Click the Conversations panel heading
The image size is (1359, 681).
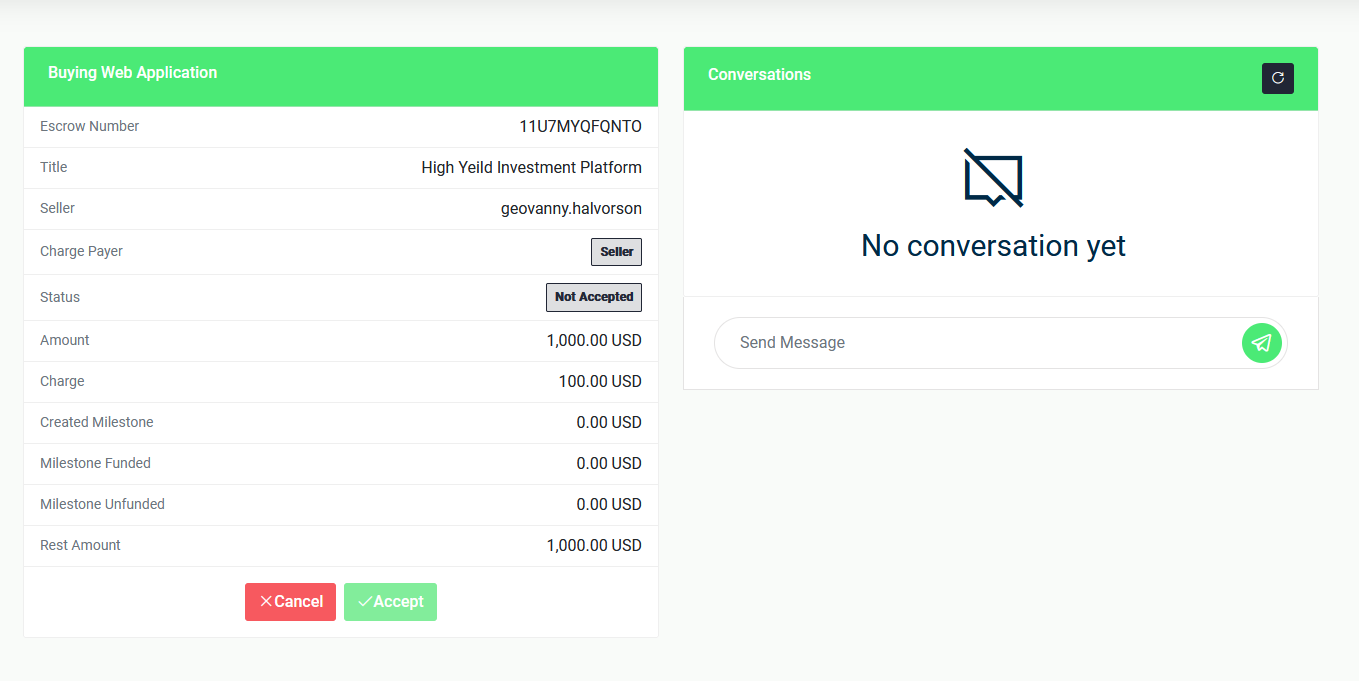[x=759, y=75]
